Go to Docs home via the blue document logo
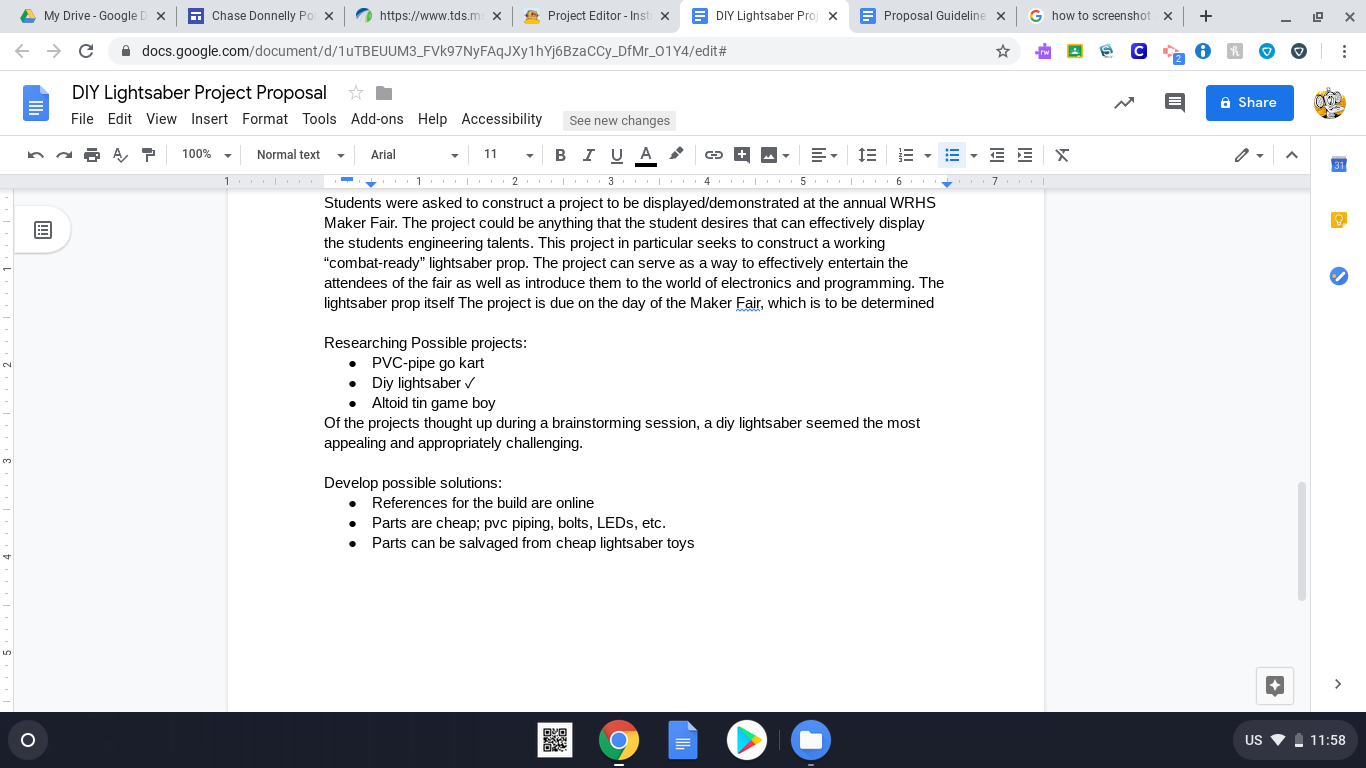 point(37,104)
